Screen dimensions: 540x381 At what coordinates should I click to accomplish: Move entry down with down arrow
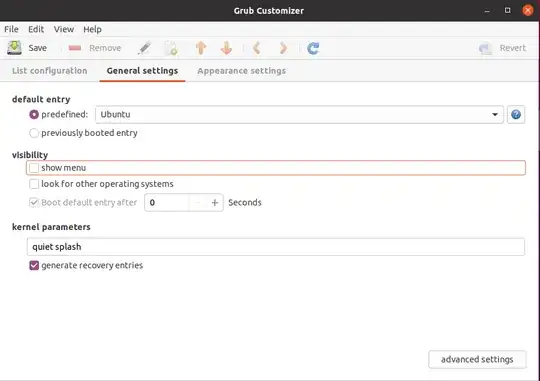click(x=226, y=48)
